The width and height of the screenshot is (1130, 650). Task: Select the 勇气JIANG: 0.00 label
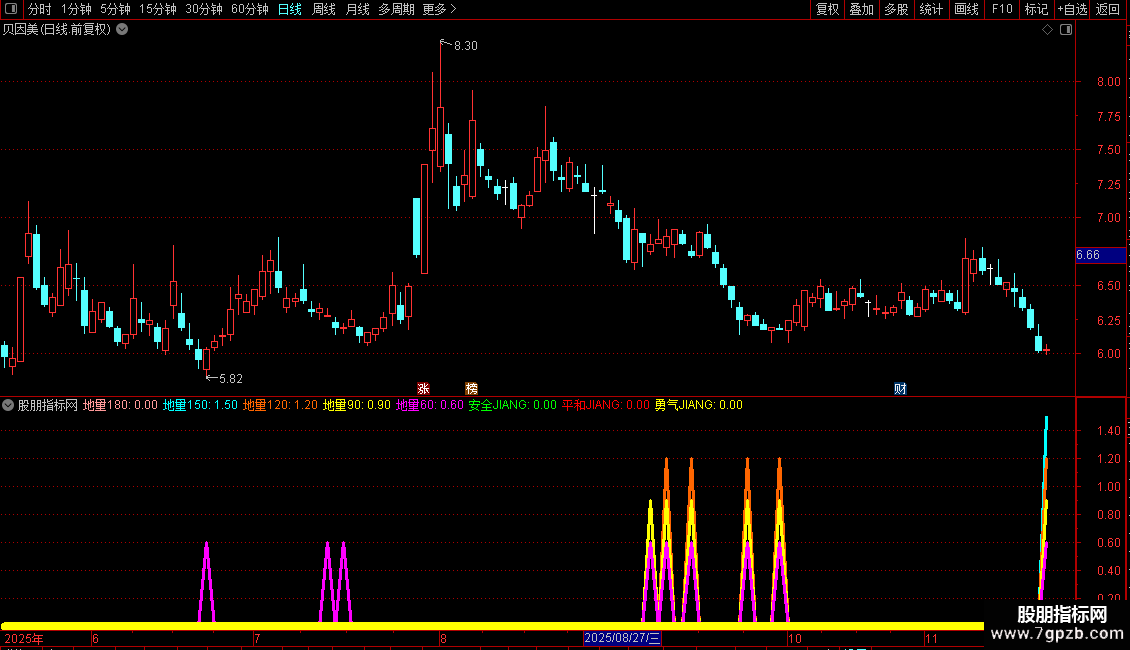pyautogui.click(x=698, y=405)
